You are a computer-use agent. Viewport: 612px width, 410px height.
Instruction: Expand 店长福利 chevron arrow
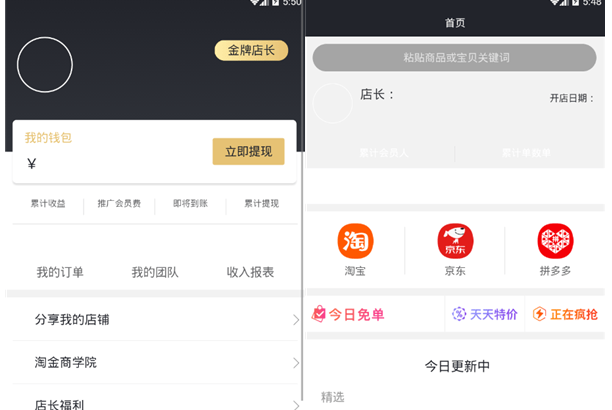click(295, 403)
